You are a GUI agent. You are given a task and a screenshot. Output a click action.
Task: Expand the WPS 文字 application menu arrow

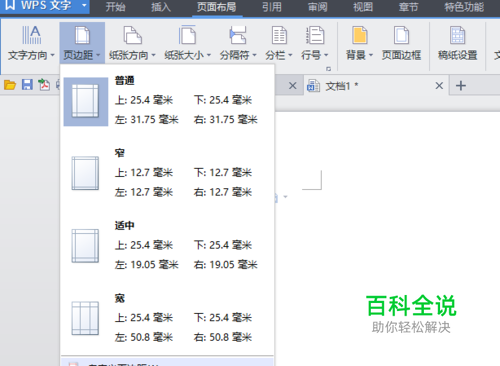click(84, 5)
